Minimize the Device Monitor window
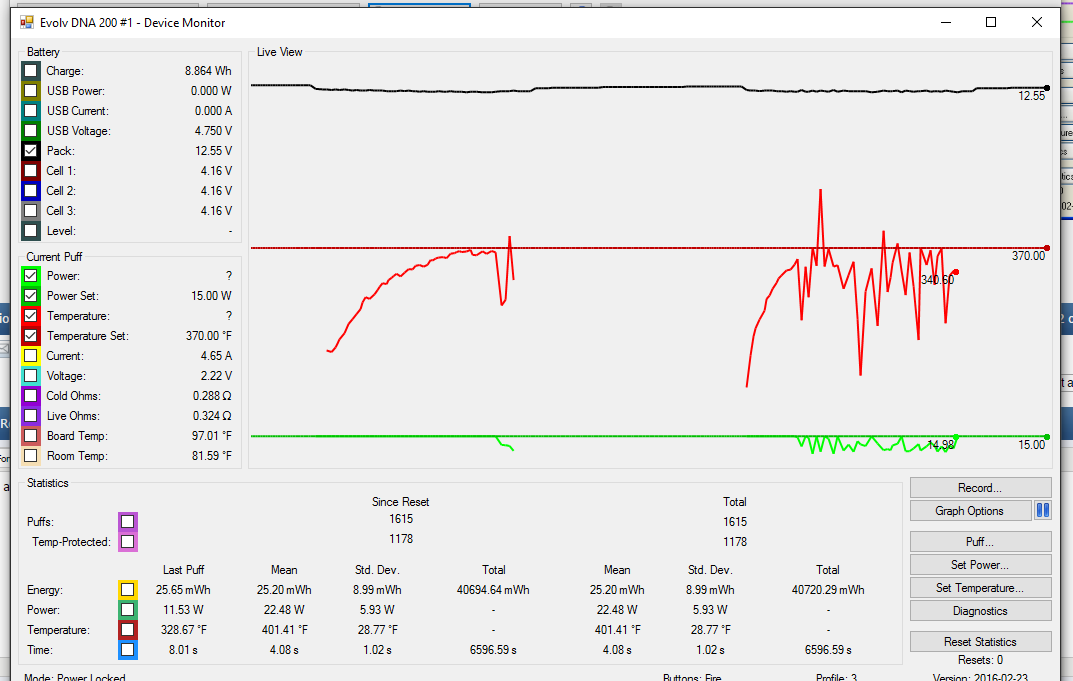The width and height of the screenshot is (1073, 681). 946,23
